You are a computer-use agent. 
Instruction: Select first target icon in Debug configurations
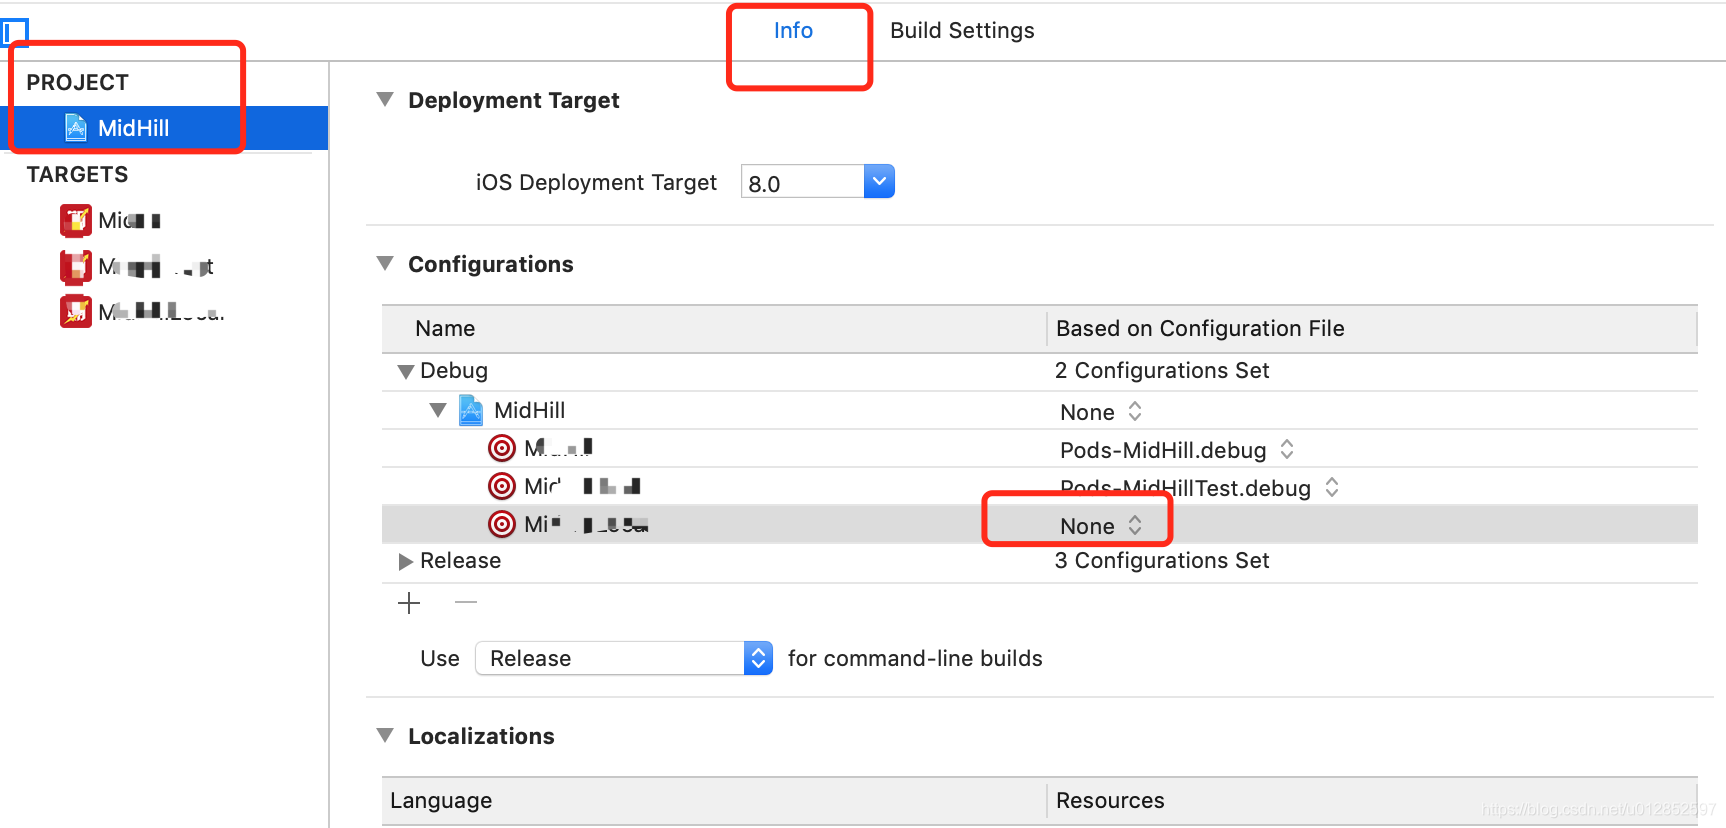tap(502, 448)
